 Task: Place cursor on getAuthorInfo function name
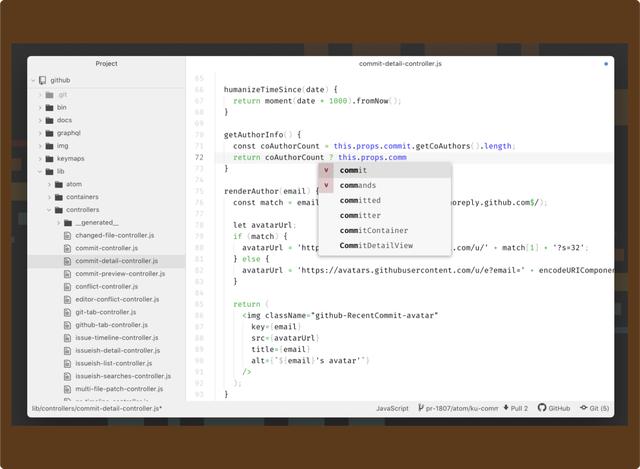[x=253, y=135]
